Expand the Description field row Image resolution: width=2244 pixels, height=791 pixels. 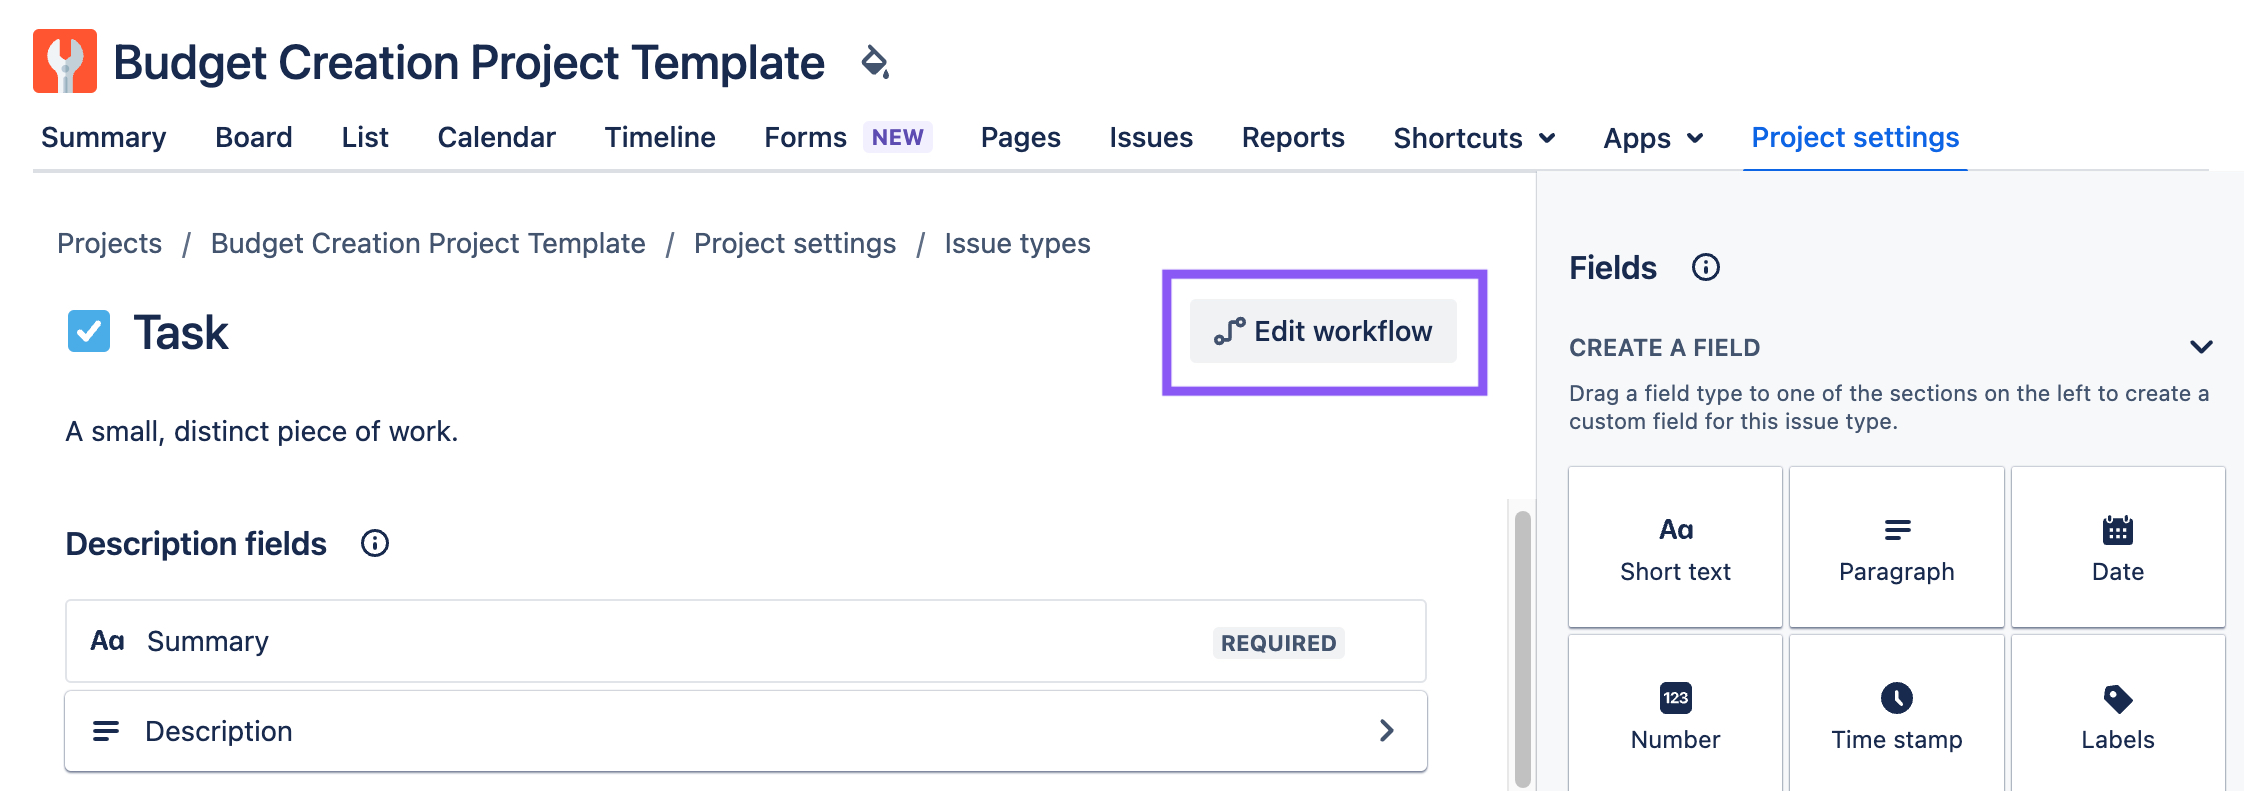click(x=1386, y=731)
